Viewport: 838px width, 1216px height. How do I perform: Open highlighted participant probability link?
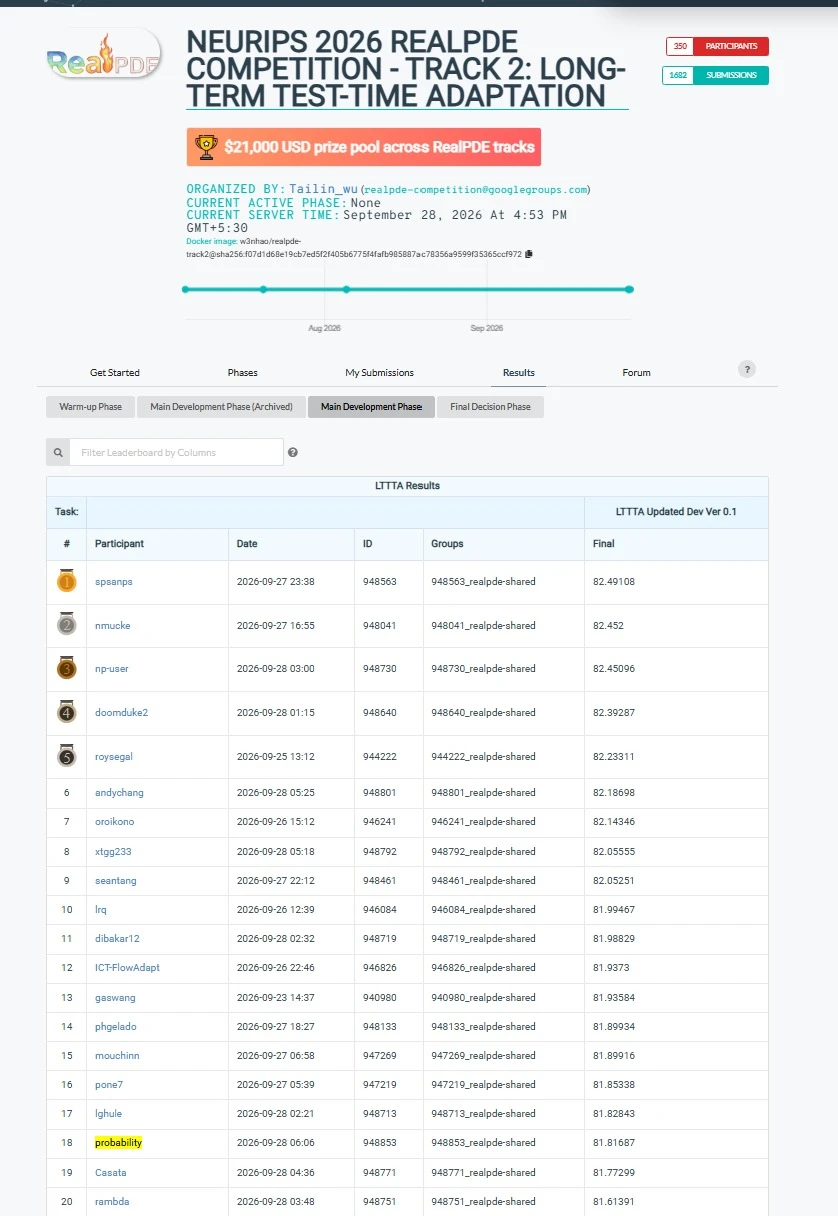point(118,1143)
